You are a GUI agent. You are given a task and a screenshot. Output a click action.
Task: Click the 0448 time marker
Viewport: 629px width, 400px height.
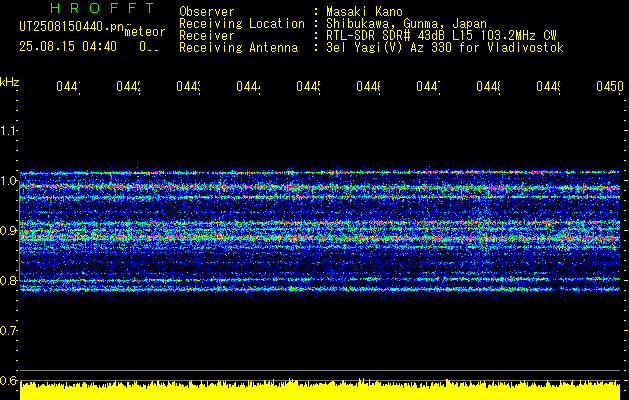point(489,86)
